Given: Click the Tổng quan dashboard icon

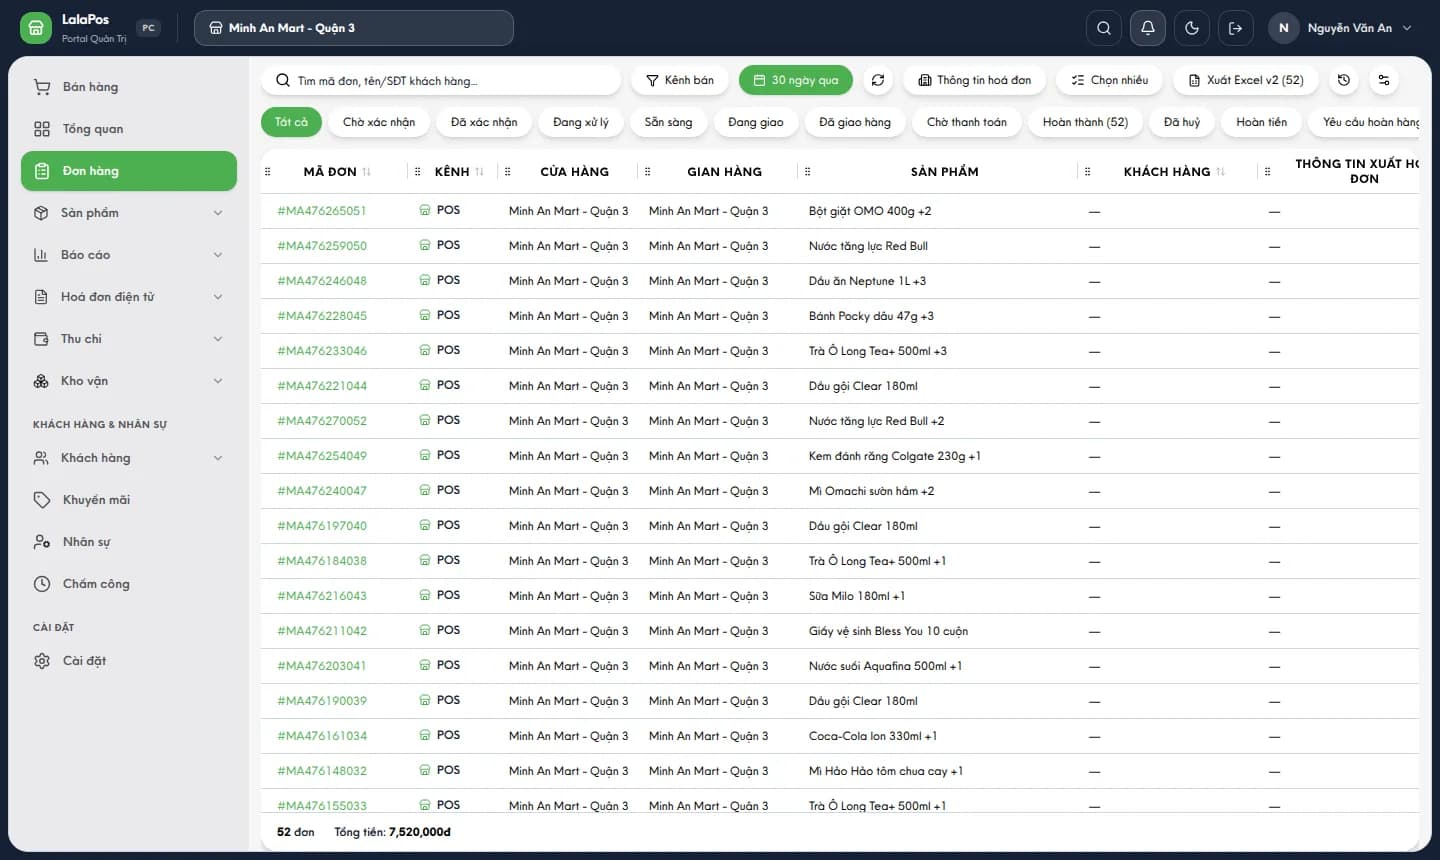Looking at the screenshot, I should (x=42, y=129).
